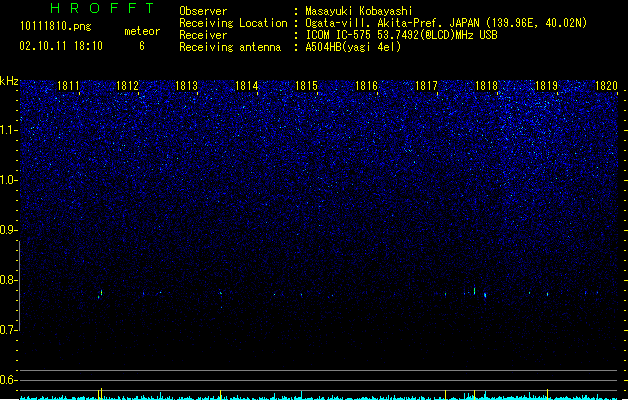Click the Receiving antenna label
Viewport: 629px width, 400px height.
(x=230, y=47)
